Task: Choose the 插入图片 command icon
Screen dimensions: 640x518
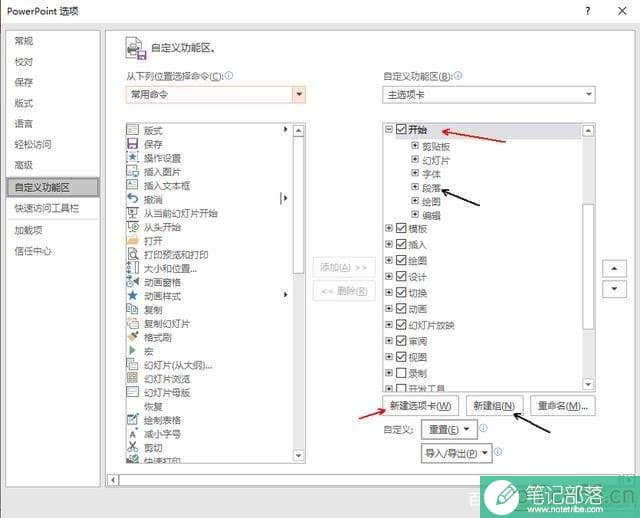Action: [x=132, y=171]
